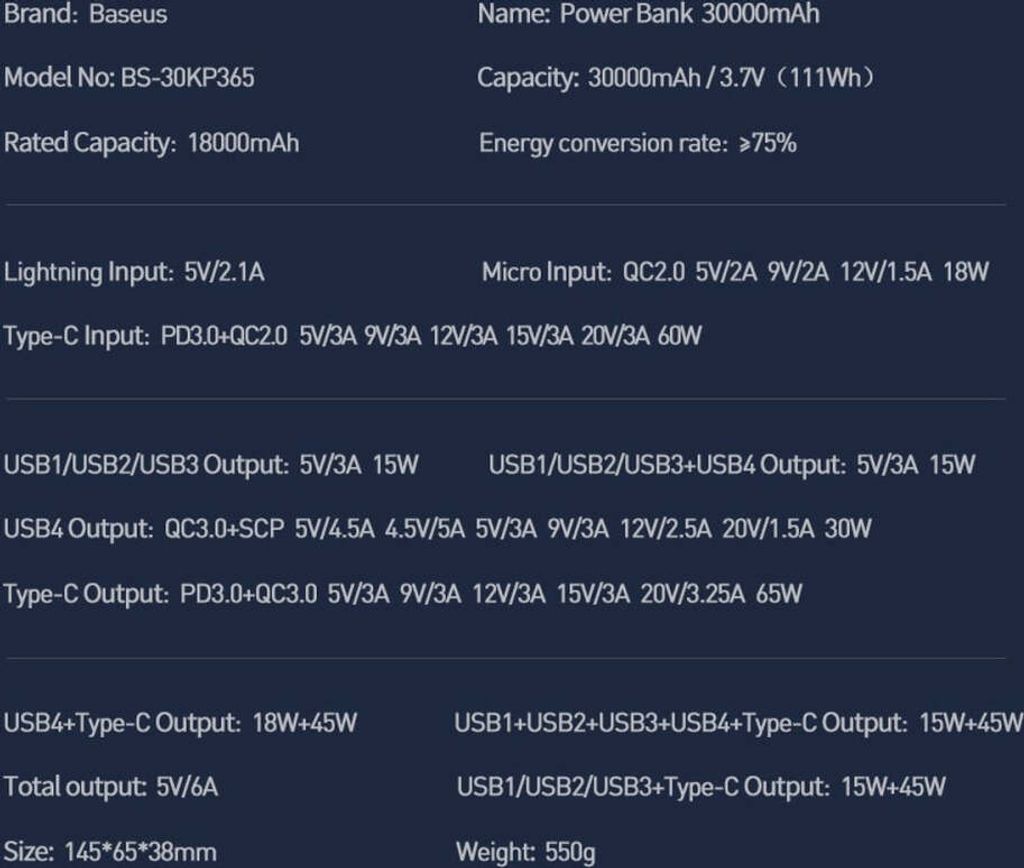Click the Lightning Input 5V/2.1A text
1024x868 pixels.
[x=134, y=272]
